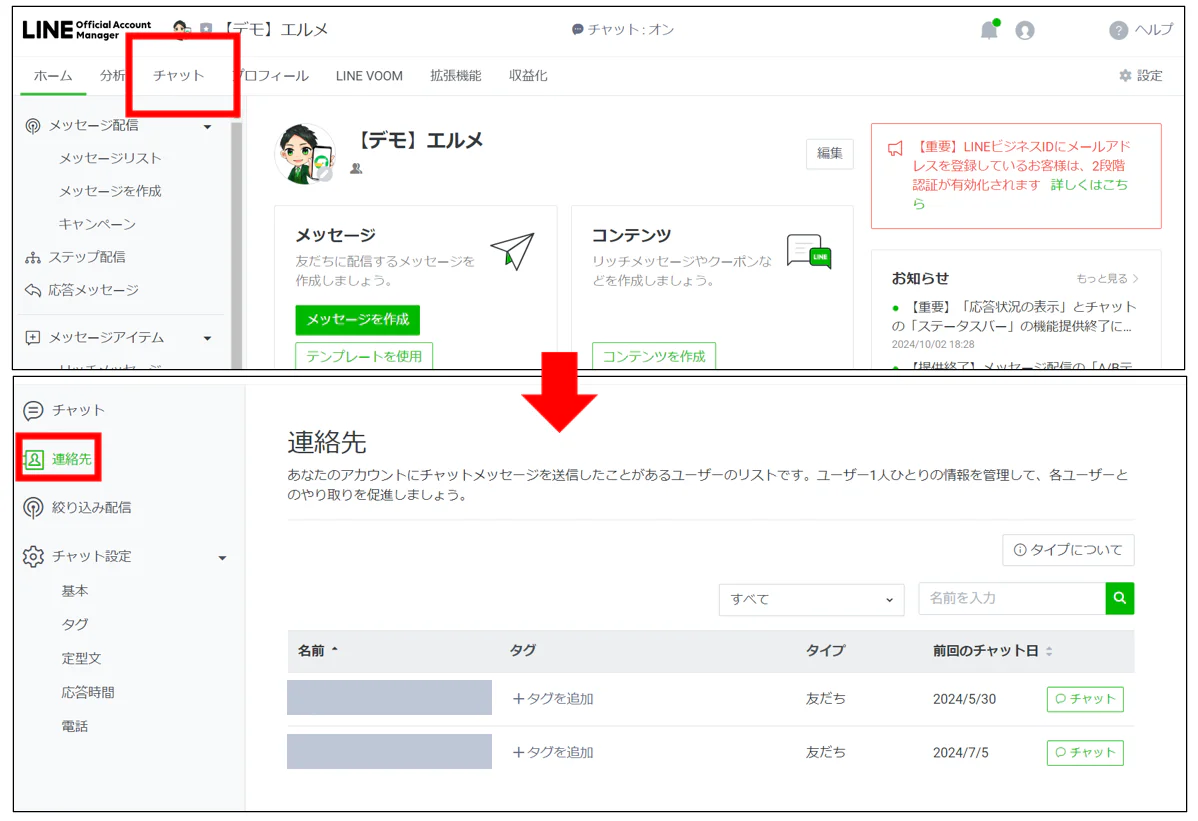This screenshot has height=821, width=1198.
Task: Open chat for the 2024/5/30 contact
Action: point(1085,699)
